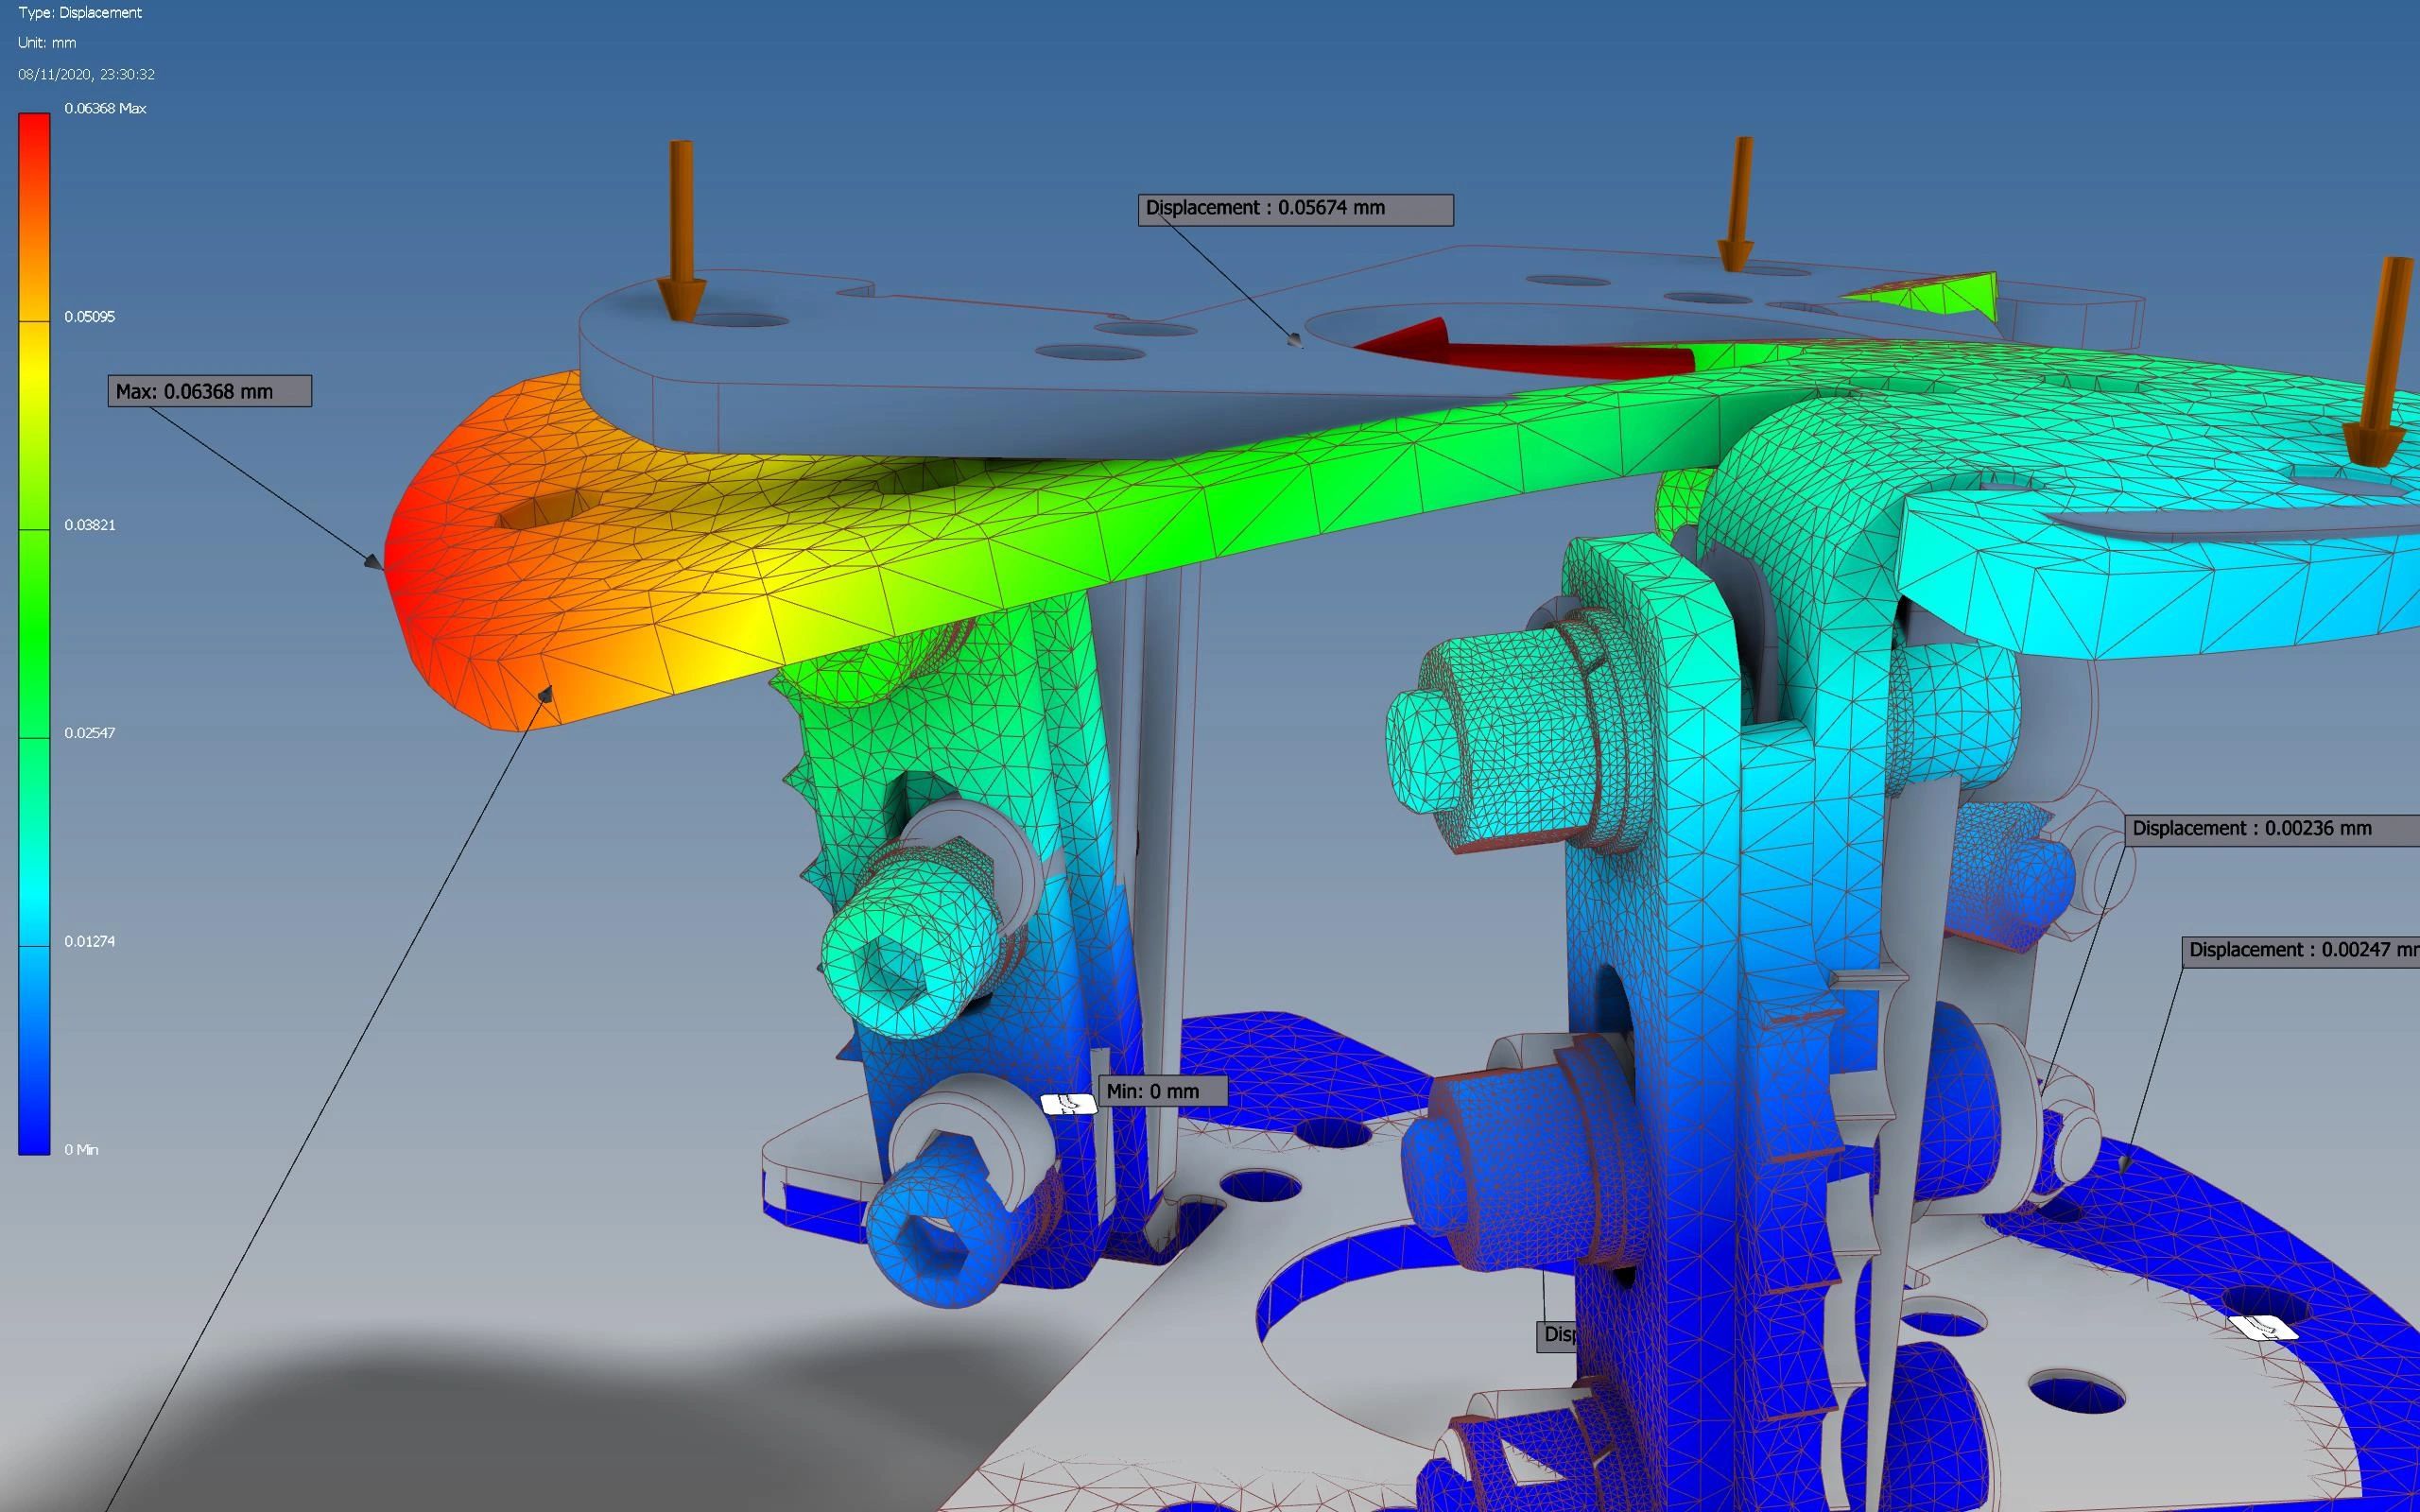Image resolution: width=2420 pixels, height=1512 pixels.
Task: Select the Min: 0 mm label
Action: coord(1162,1091)
